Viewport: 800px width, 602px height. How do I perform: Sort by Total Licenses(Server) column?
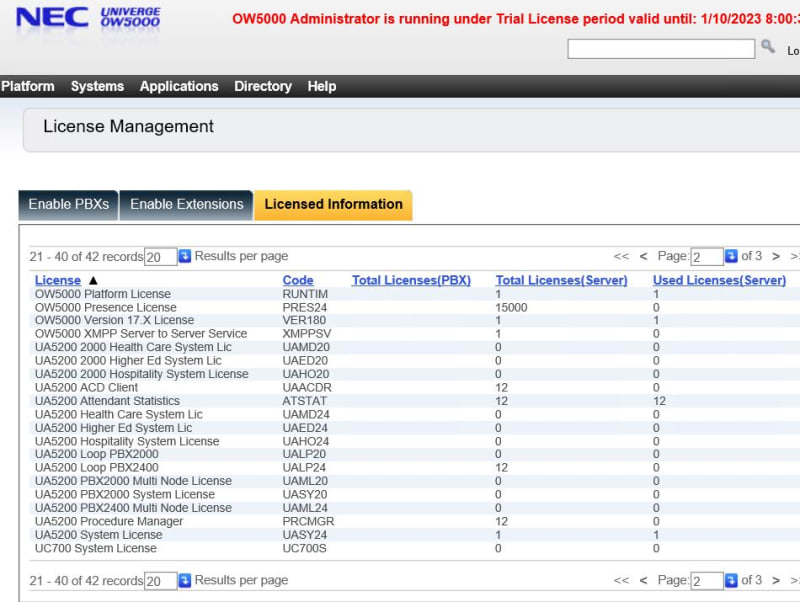(562, 280)
